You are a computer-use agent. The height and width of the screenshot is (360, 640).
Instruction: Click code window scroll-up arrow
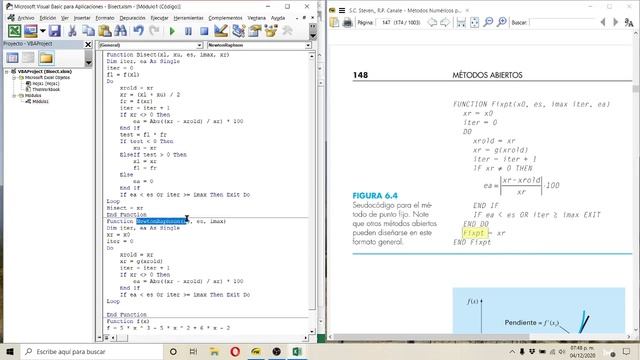(312, 56)
